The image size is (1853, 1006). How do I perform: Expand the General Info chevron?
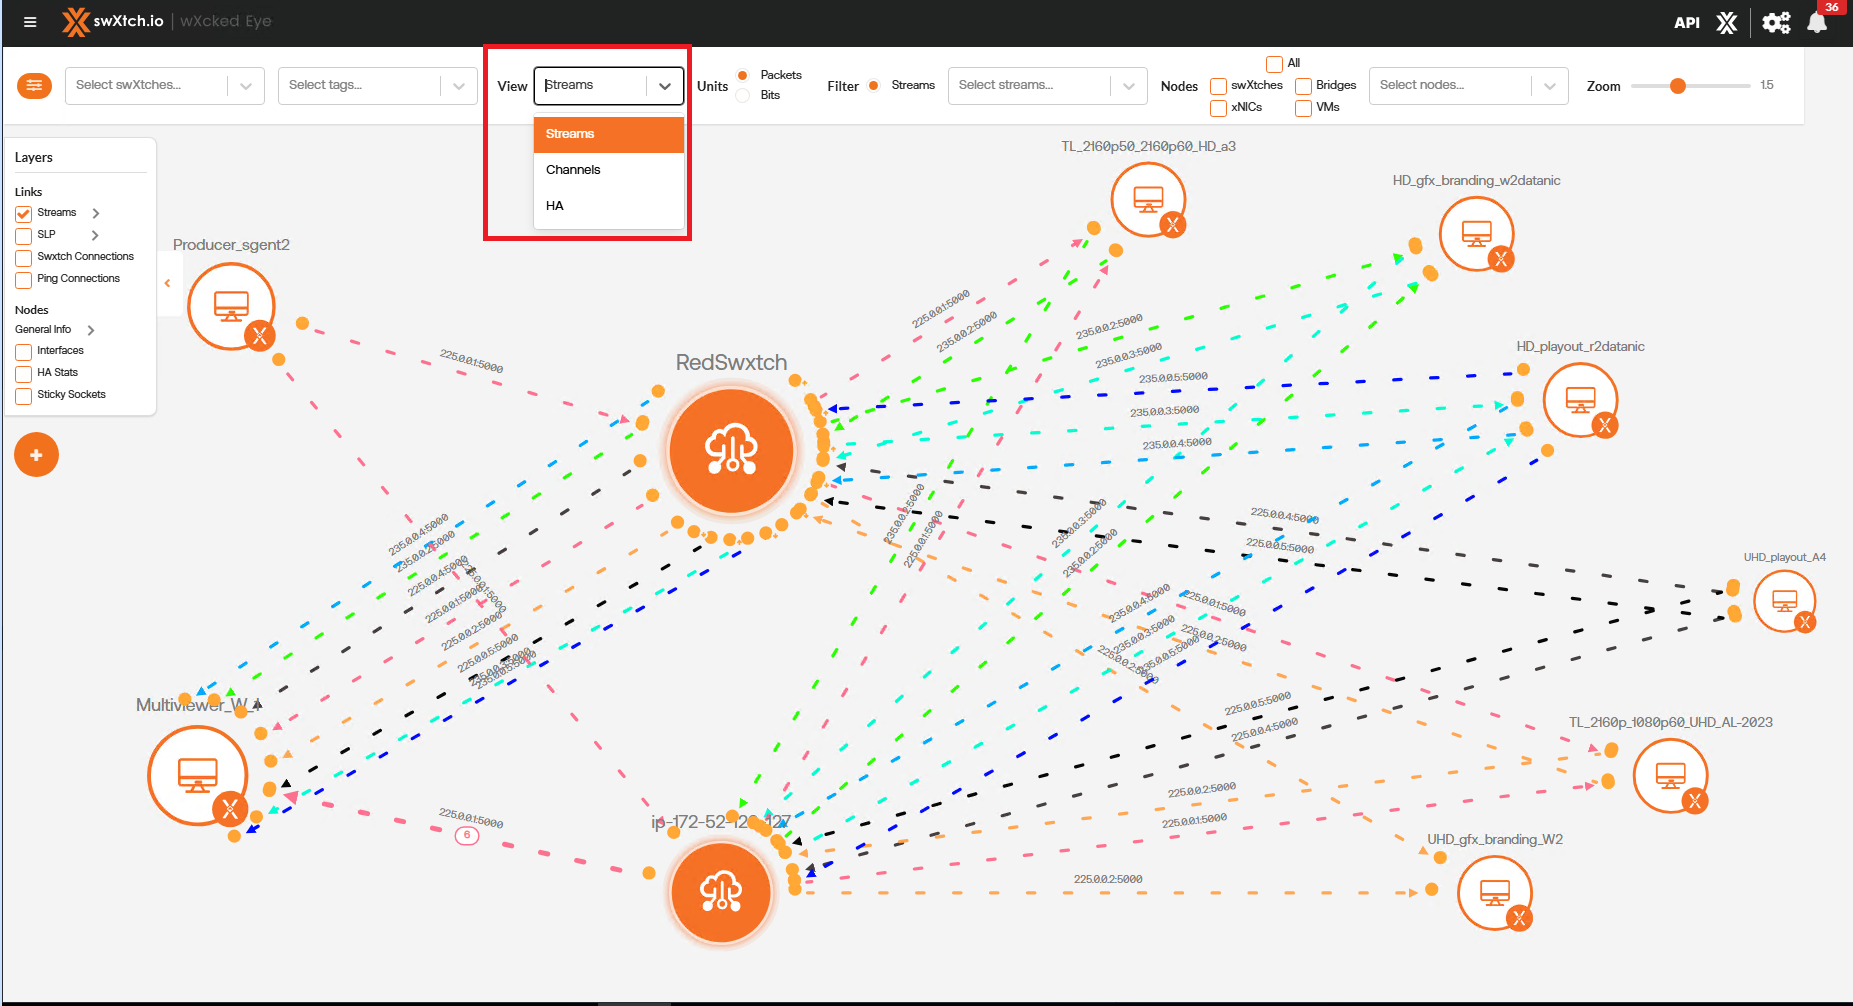point(91,330)
